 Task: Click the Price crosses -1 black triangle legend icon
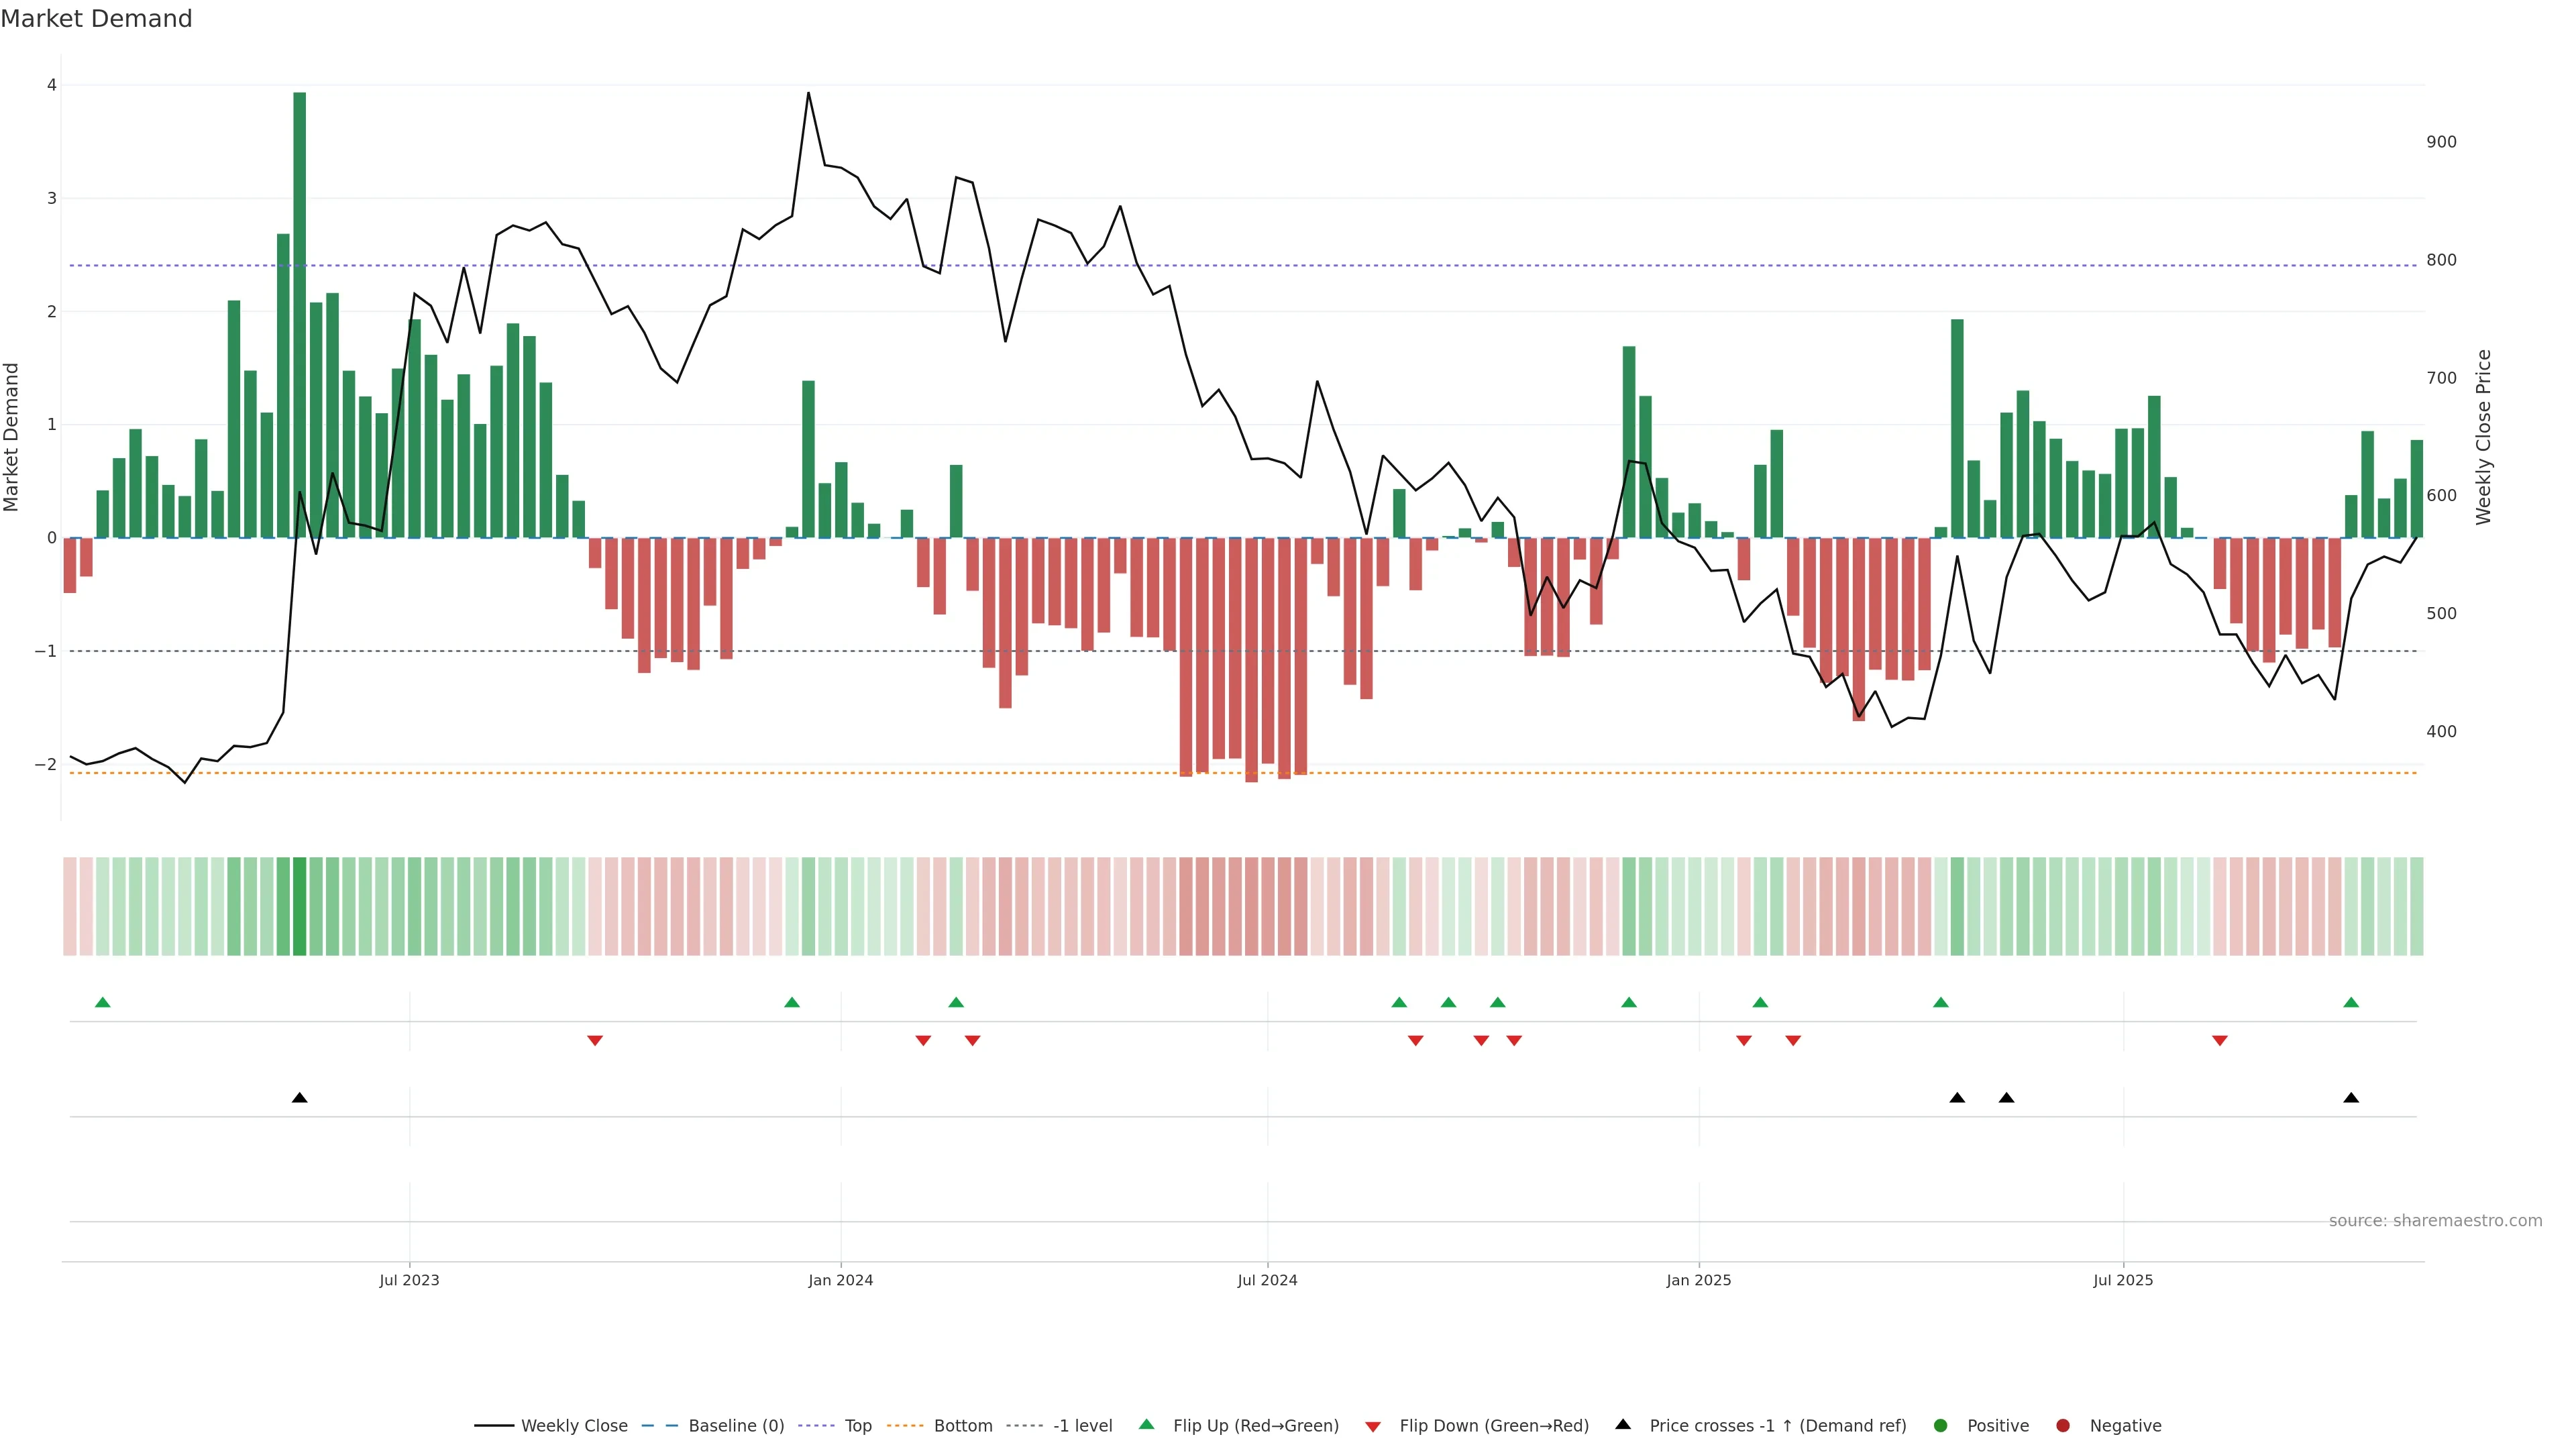pos(1623,1425)
